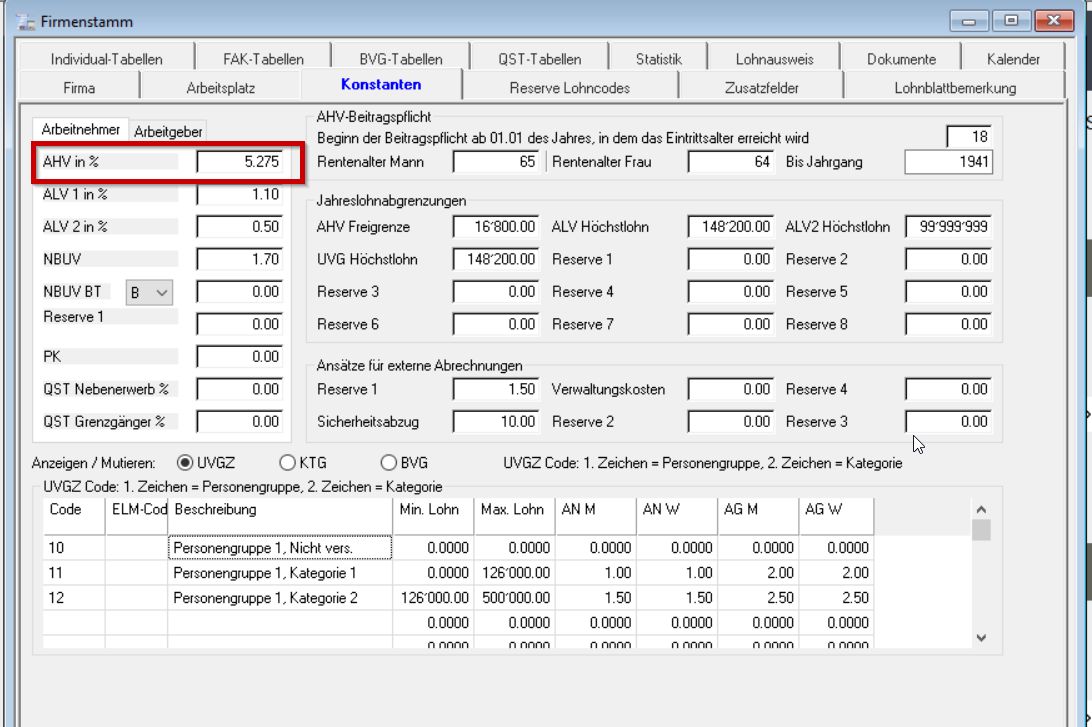
Task: Close the Firmenstamm window
Action: coord(1053,21)
